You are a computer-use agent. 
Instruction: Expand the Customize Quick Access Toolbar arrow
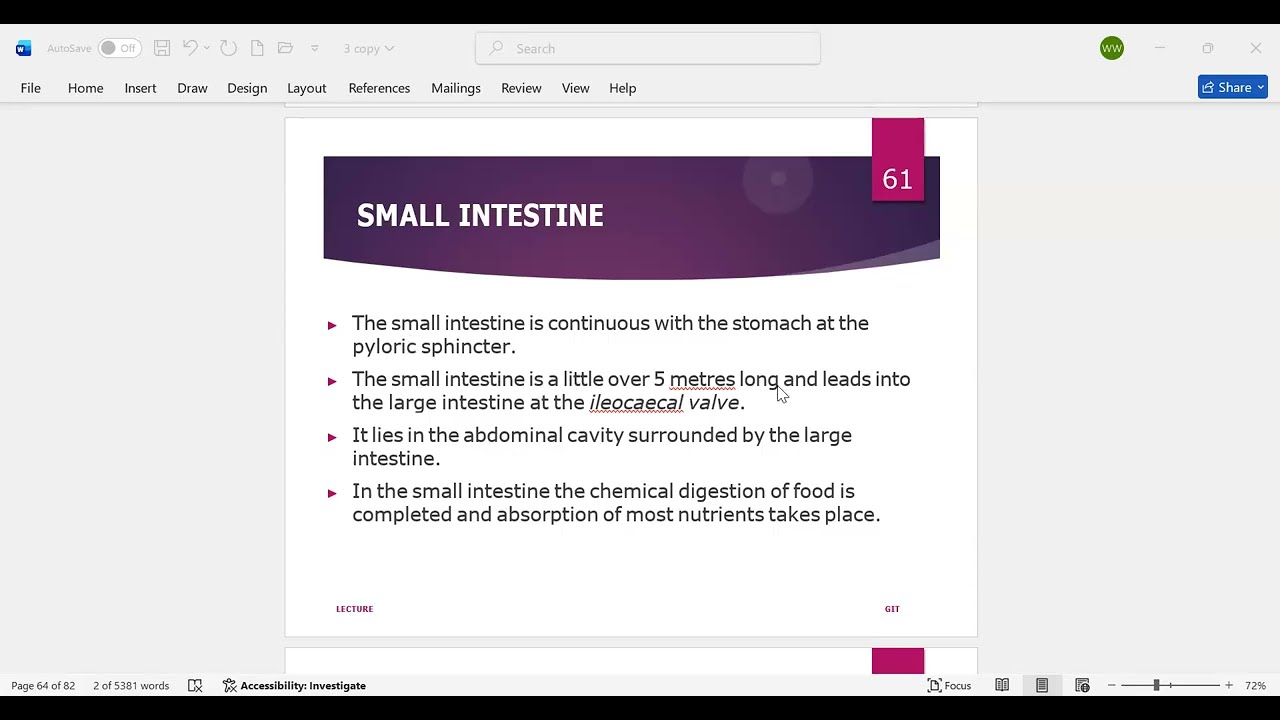point(314,48)
